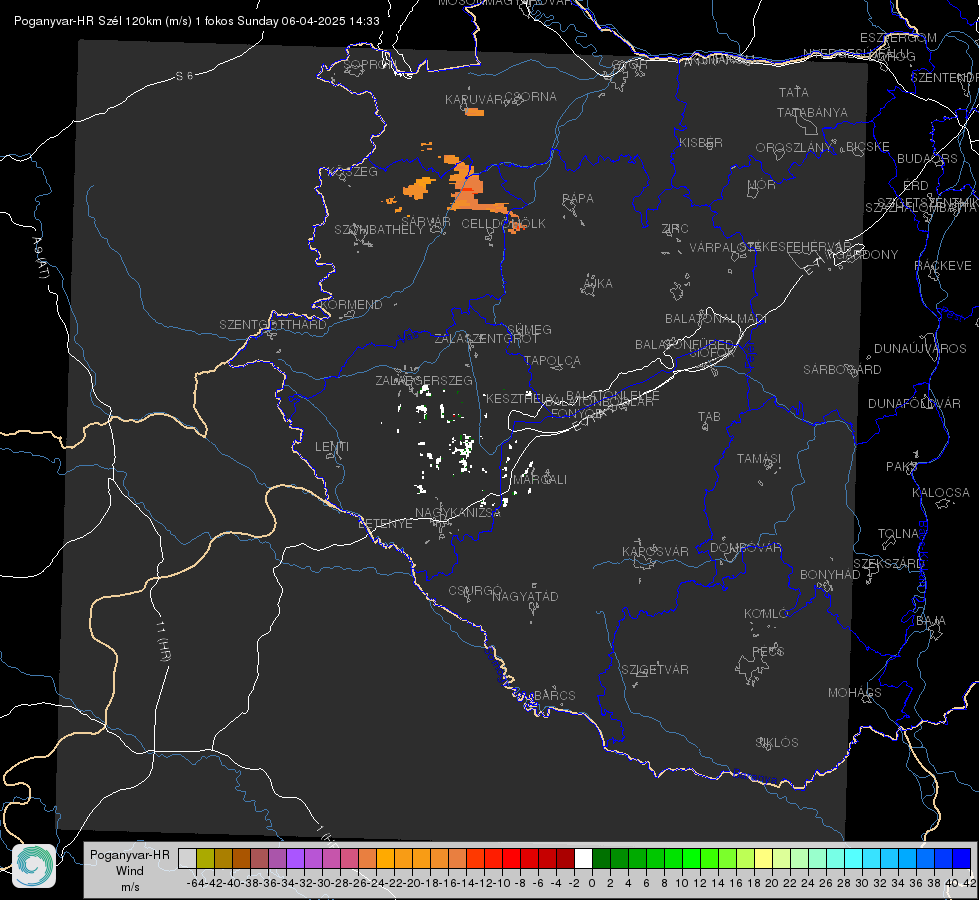979x900 pixels.
Task: Select the MÓR city label
Action: 762,185
